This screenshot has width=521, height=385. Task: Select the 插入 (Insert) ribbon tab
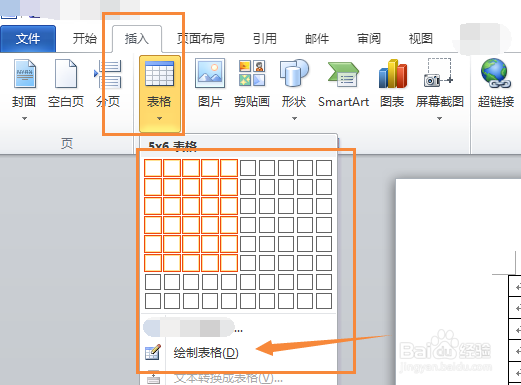137,39
